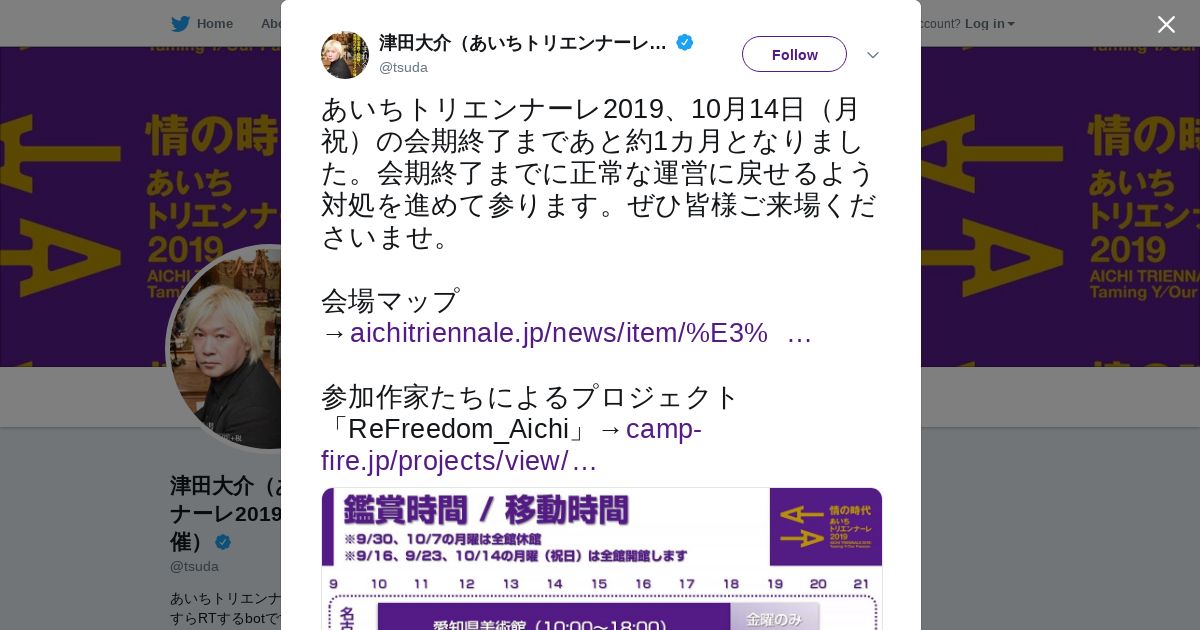Follow the @tsuda account

click(794, 54)
